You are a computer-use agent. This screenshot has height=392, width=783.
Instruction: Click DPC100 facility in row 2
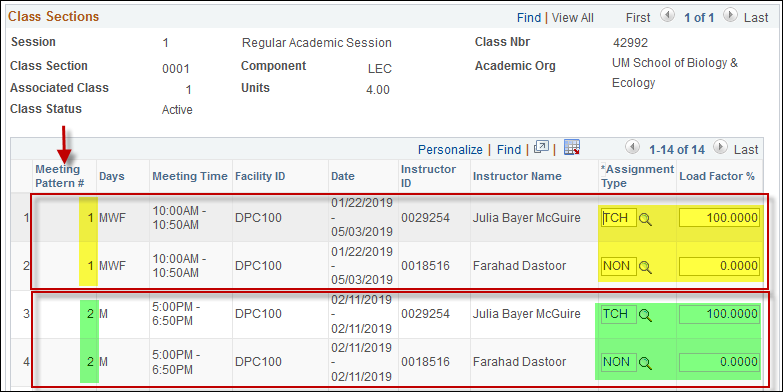click(x=258, y=266)
